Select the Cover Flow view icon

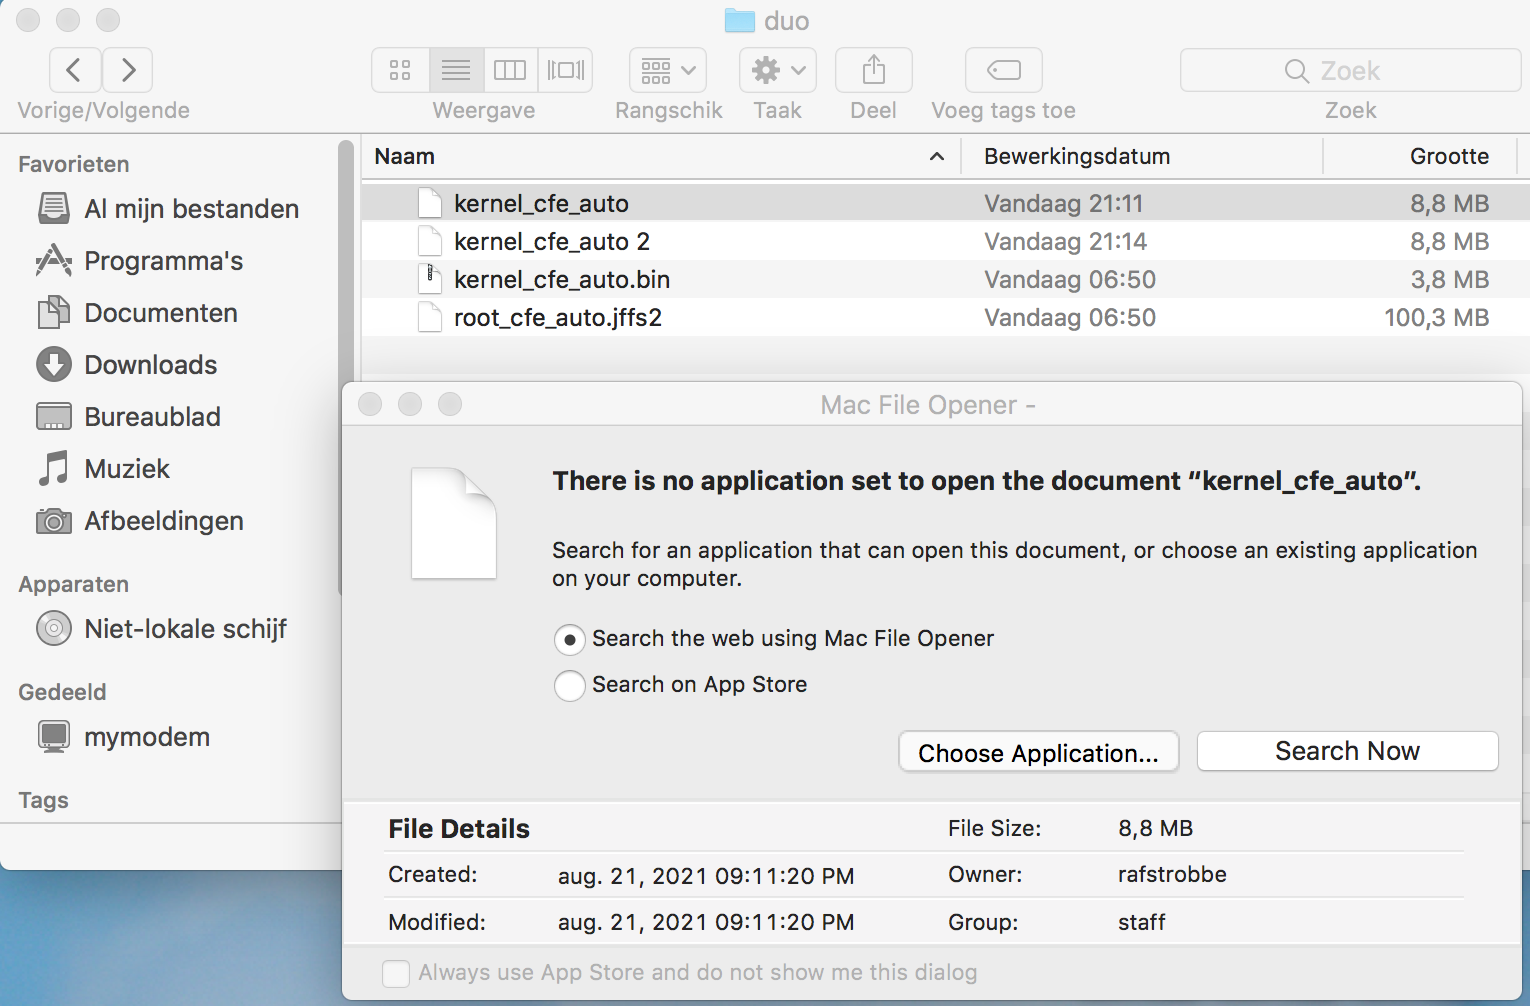click(x=565, y=70)
